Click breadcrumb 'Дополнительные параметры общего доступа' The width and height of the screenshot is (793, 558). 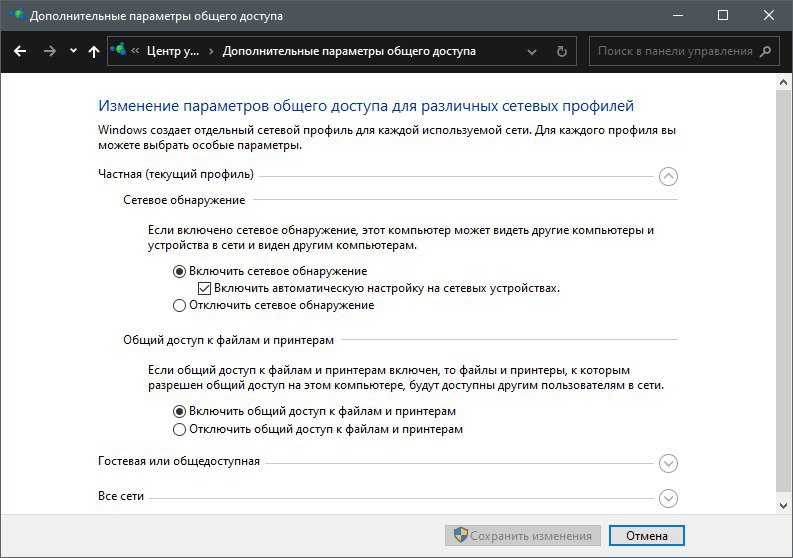[x=349, y=51]
